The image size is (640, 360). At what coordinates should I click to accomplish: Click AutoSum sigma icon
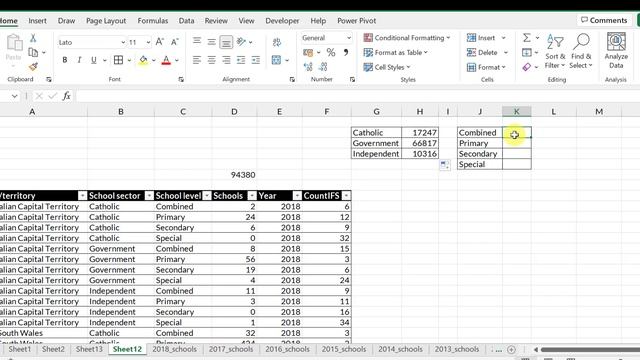[527, 38]
